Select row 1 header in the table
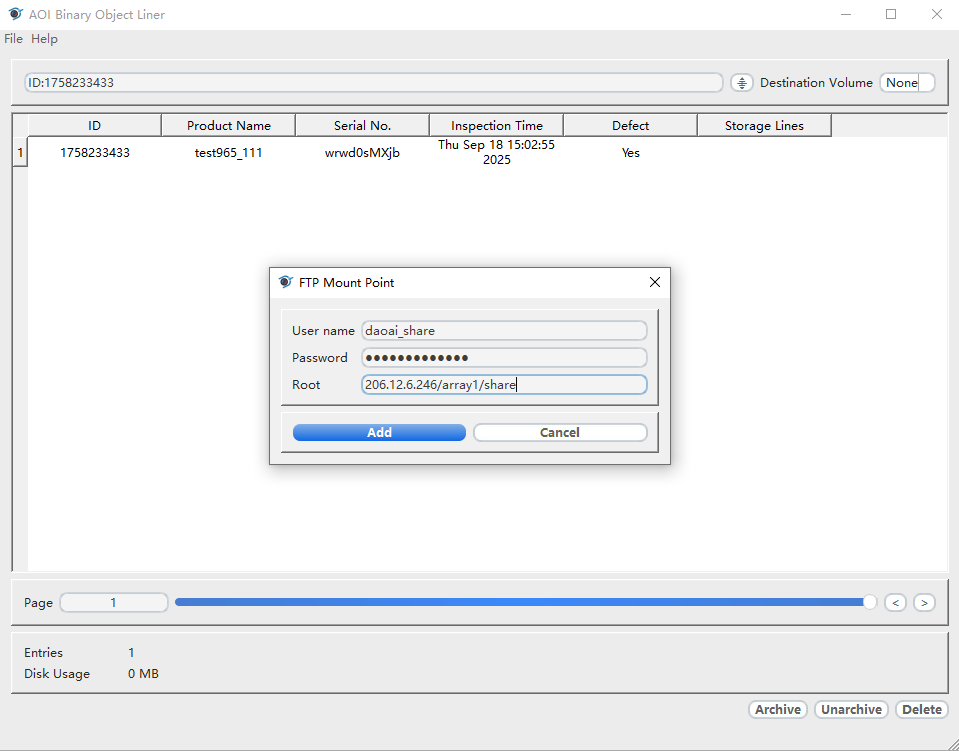Image resolution: width=959 pixels, height=751 pixels. click(19, 153)
